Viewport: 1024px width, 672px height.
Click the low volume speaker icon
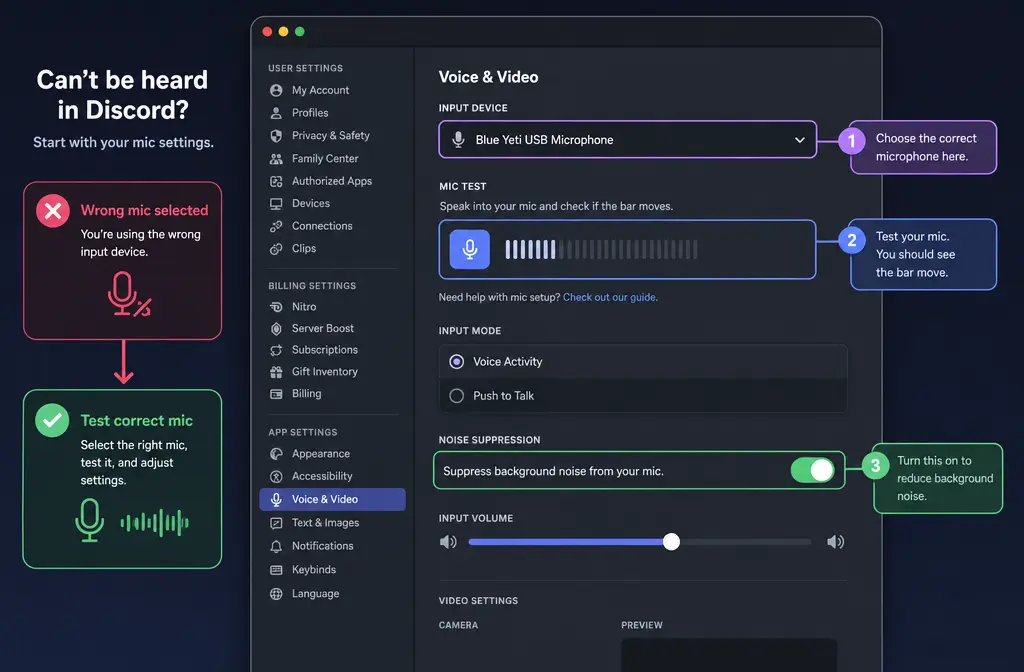(448, 542)
